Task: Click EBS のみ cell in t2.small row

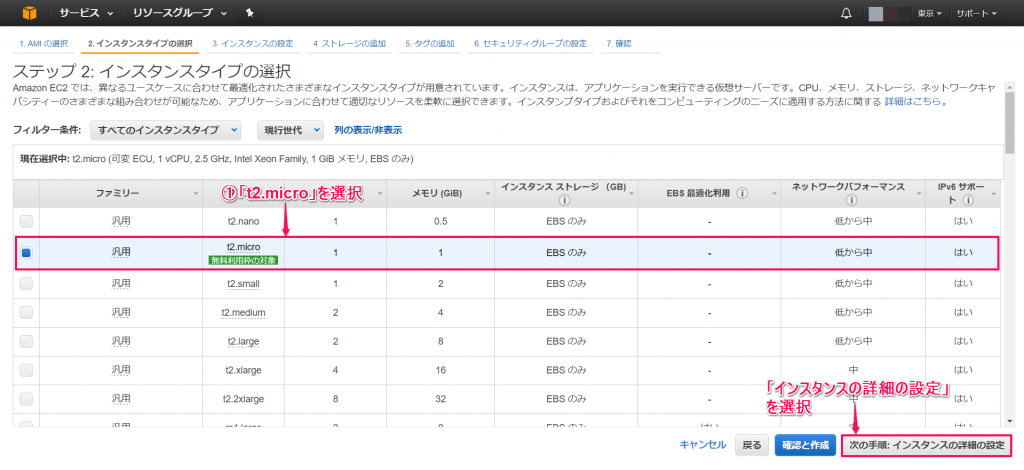Action: point(566,283)
